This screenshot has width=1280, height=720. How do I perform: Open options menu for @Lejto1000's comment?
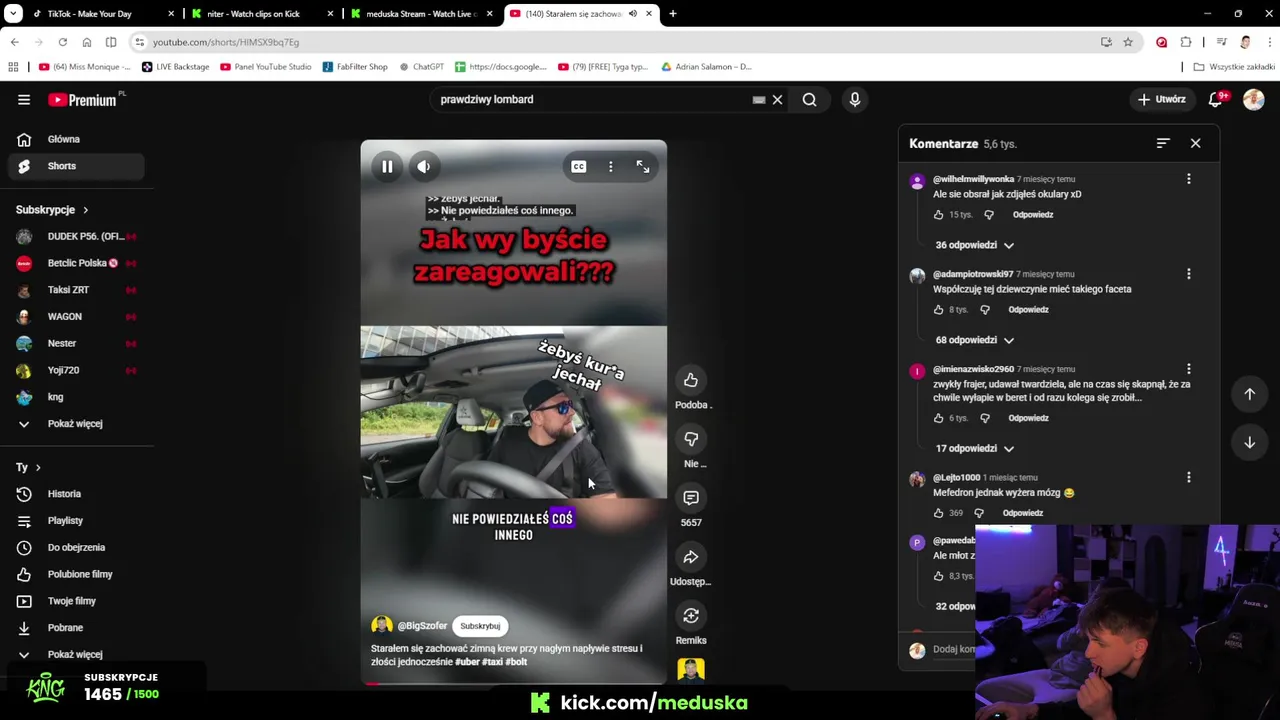(1189, 478)
